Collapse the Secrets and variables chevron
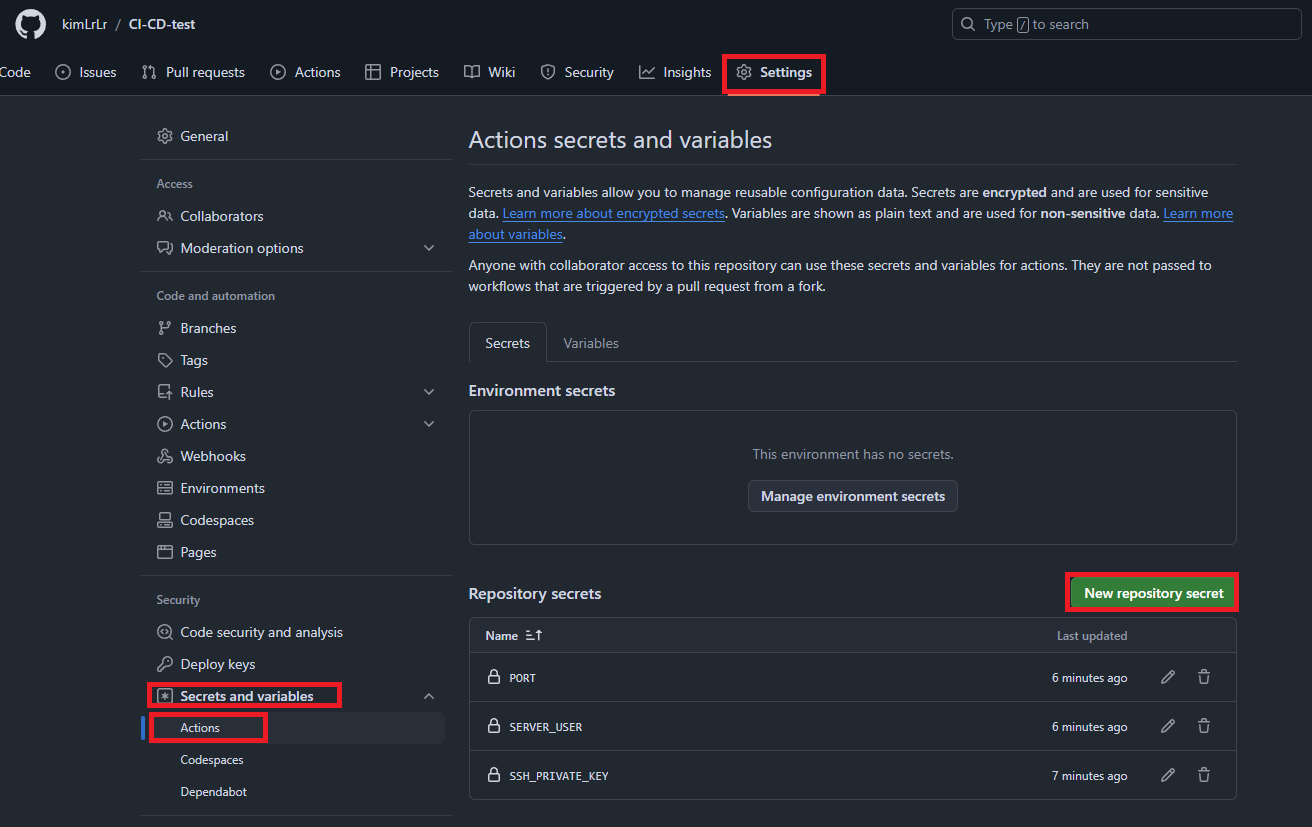1312x827 pixels. pyautogui.click(x=429, y=696)
